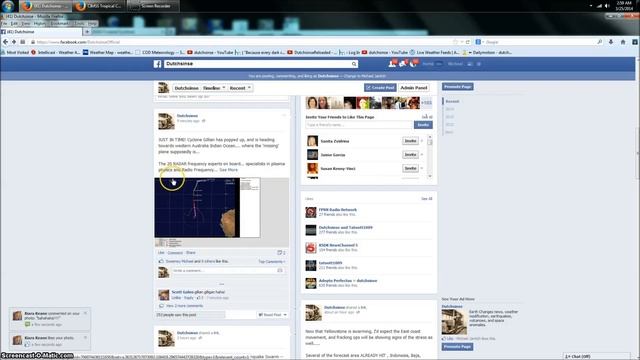
Task: Open new browser tab with plus button
Action: 87,32
